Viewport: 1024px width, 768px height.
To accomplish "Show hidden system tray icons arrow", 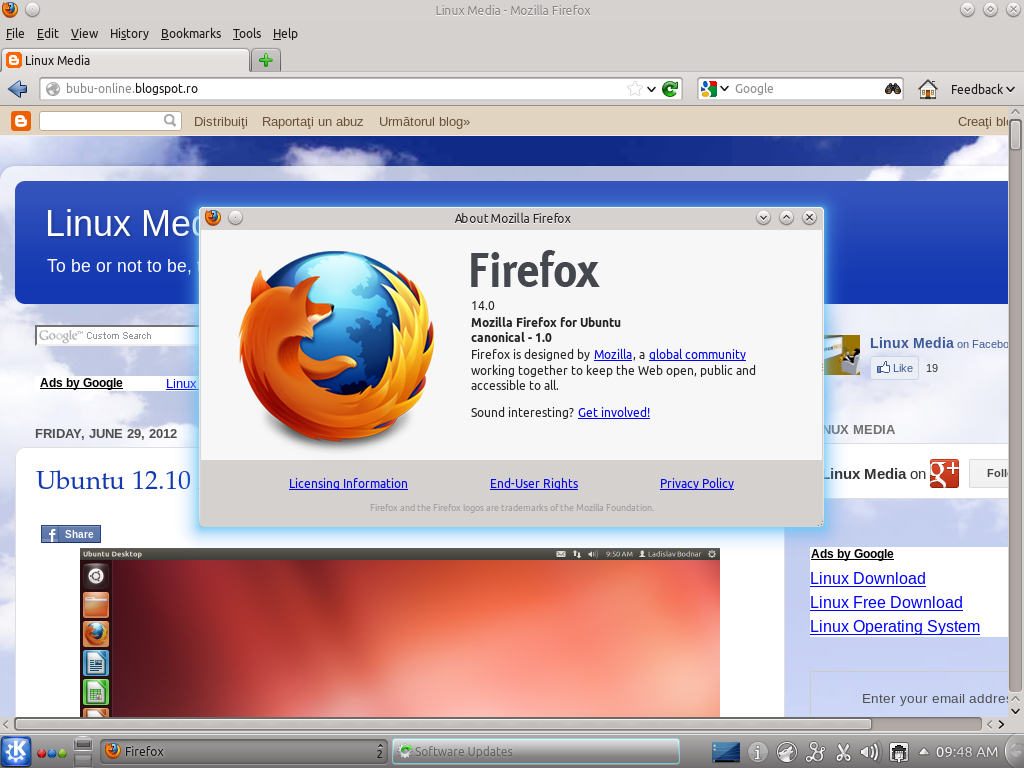I will pyautogui.click(x=923, y=752).
